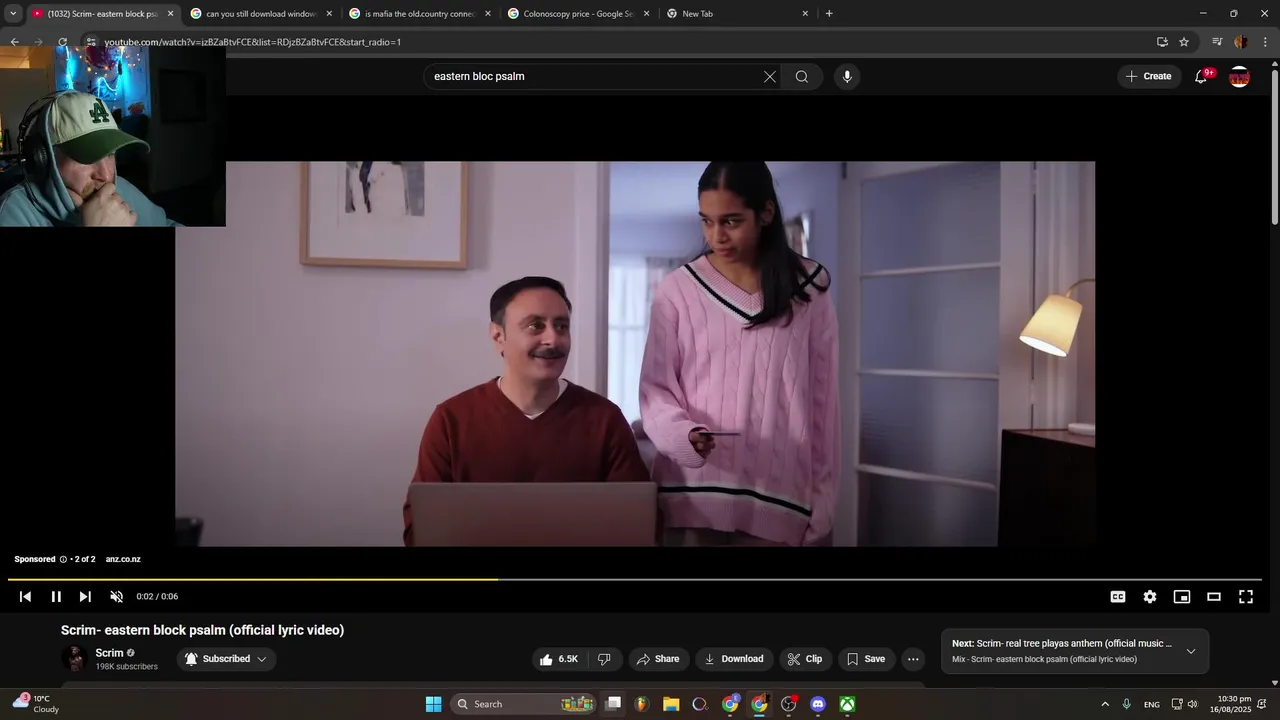Open the ENG input language switcher
Image resolution: width=1280 pixels, height=720 pixels.
coord(1152,704)
